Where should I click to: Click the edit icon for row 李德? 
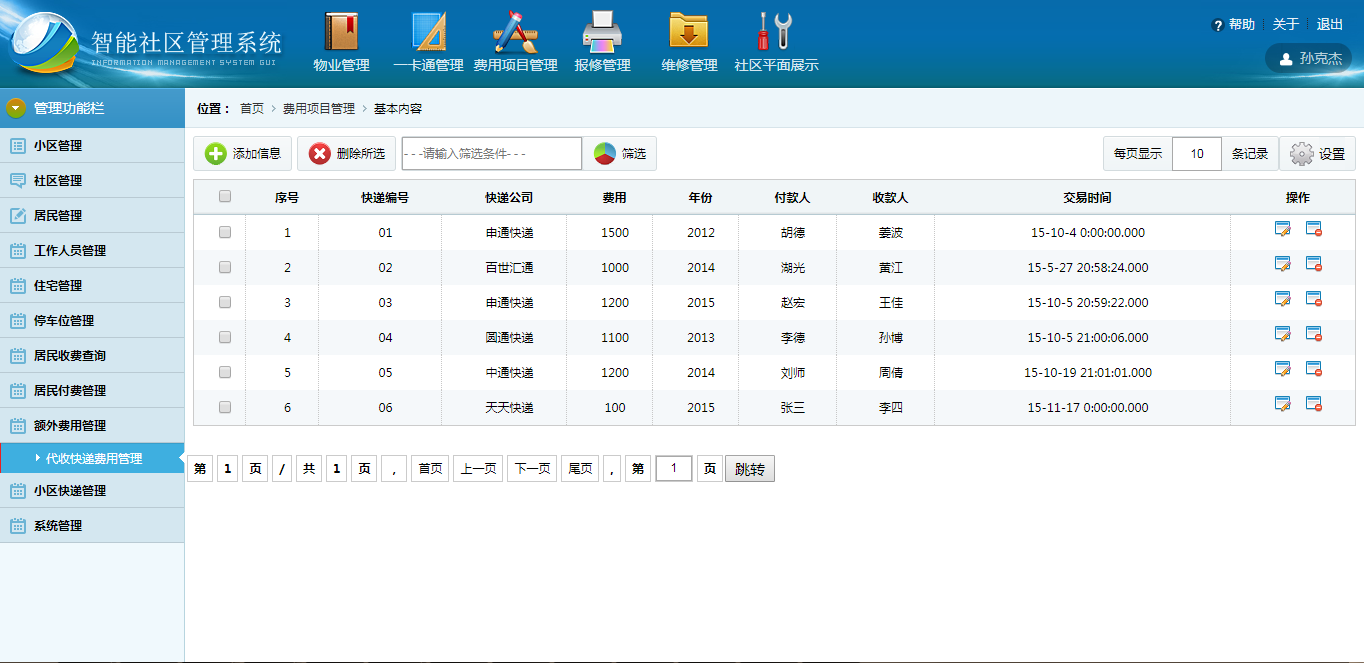[x=1283, y=334]
